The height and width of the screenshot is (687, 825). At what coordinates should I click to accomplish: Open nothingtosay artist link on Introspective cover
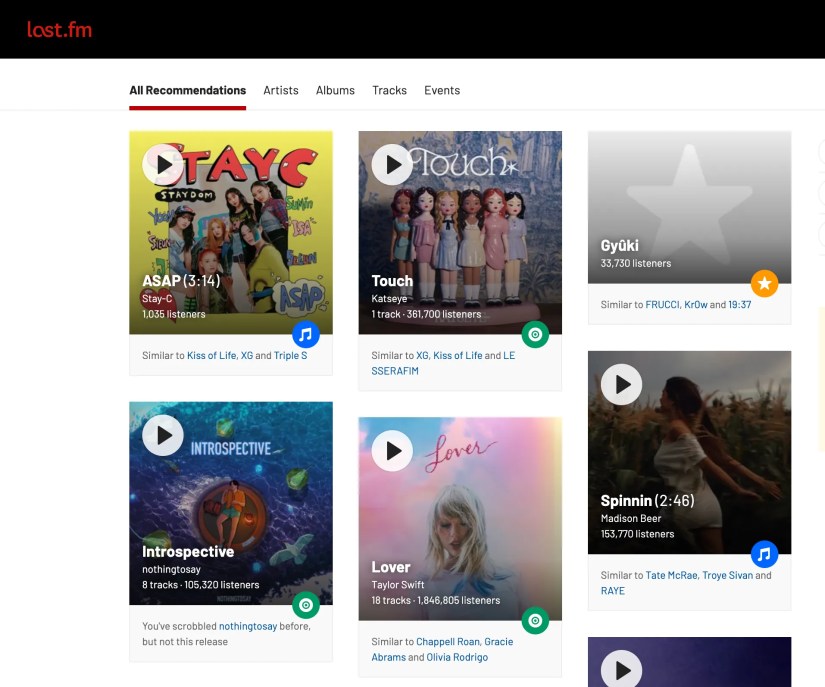pos(171,569)
